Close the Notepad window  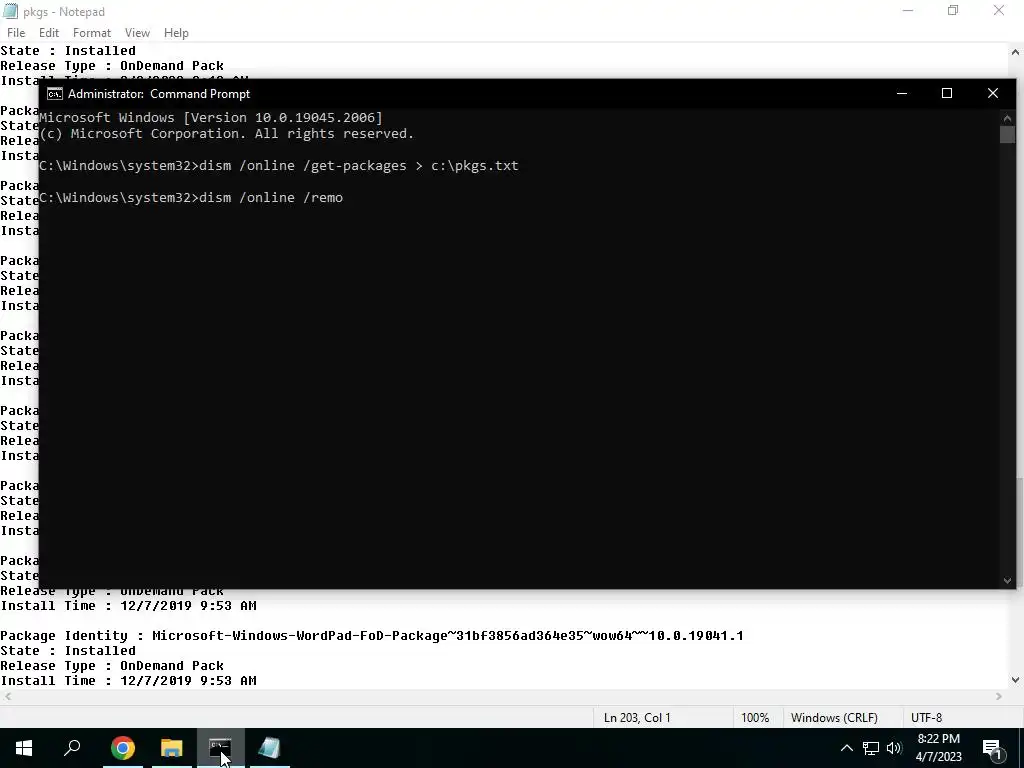point(999,11)
